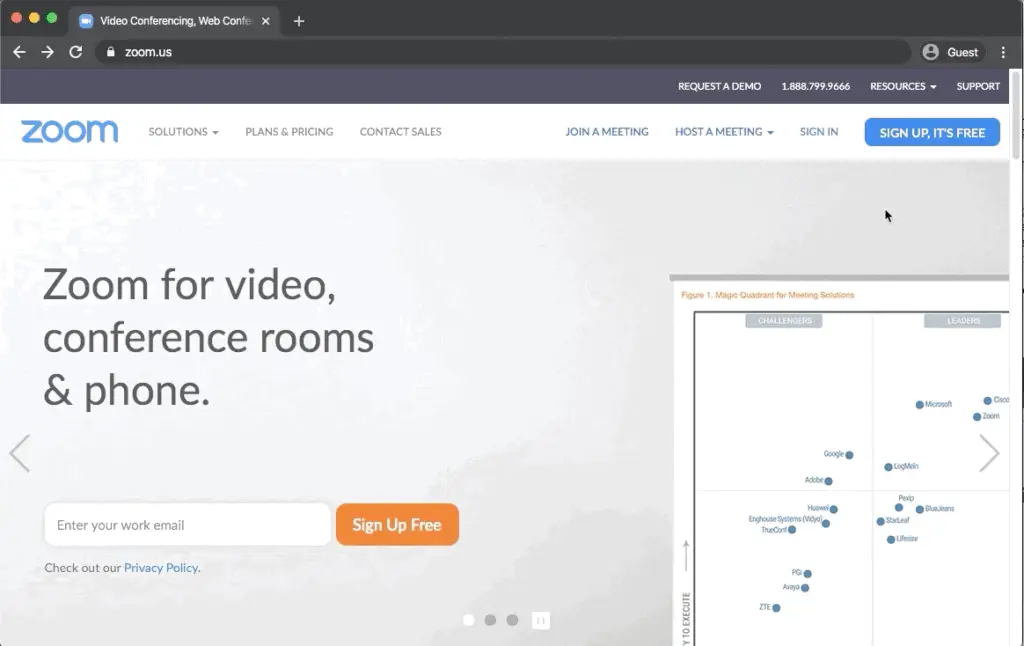Select the first carousel dot
Viewport: 1024px width, 646px height.
pyautogui.click(x=468, y=620)
